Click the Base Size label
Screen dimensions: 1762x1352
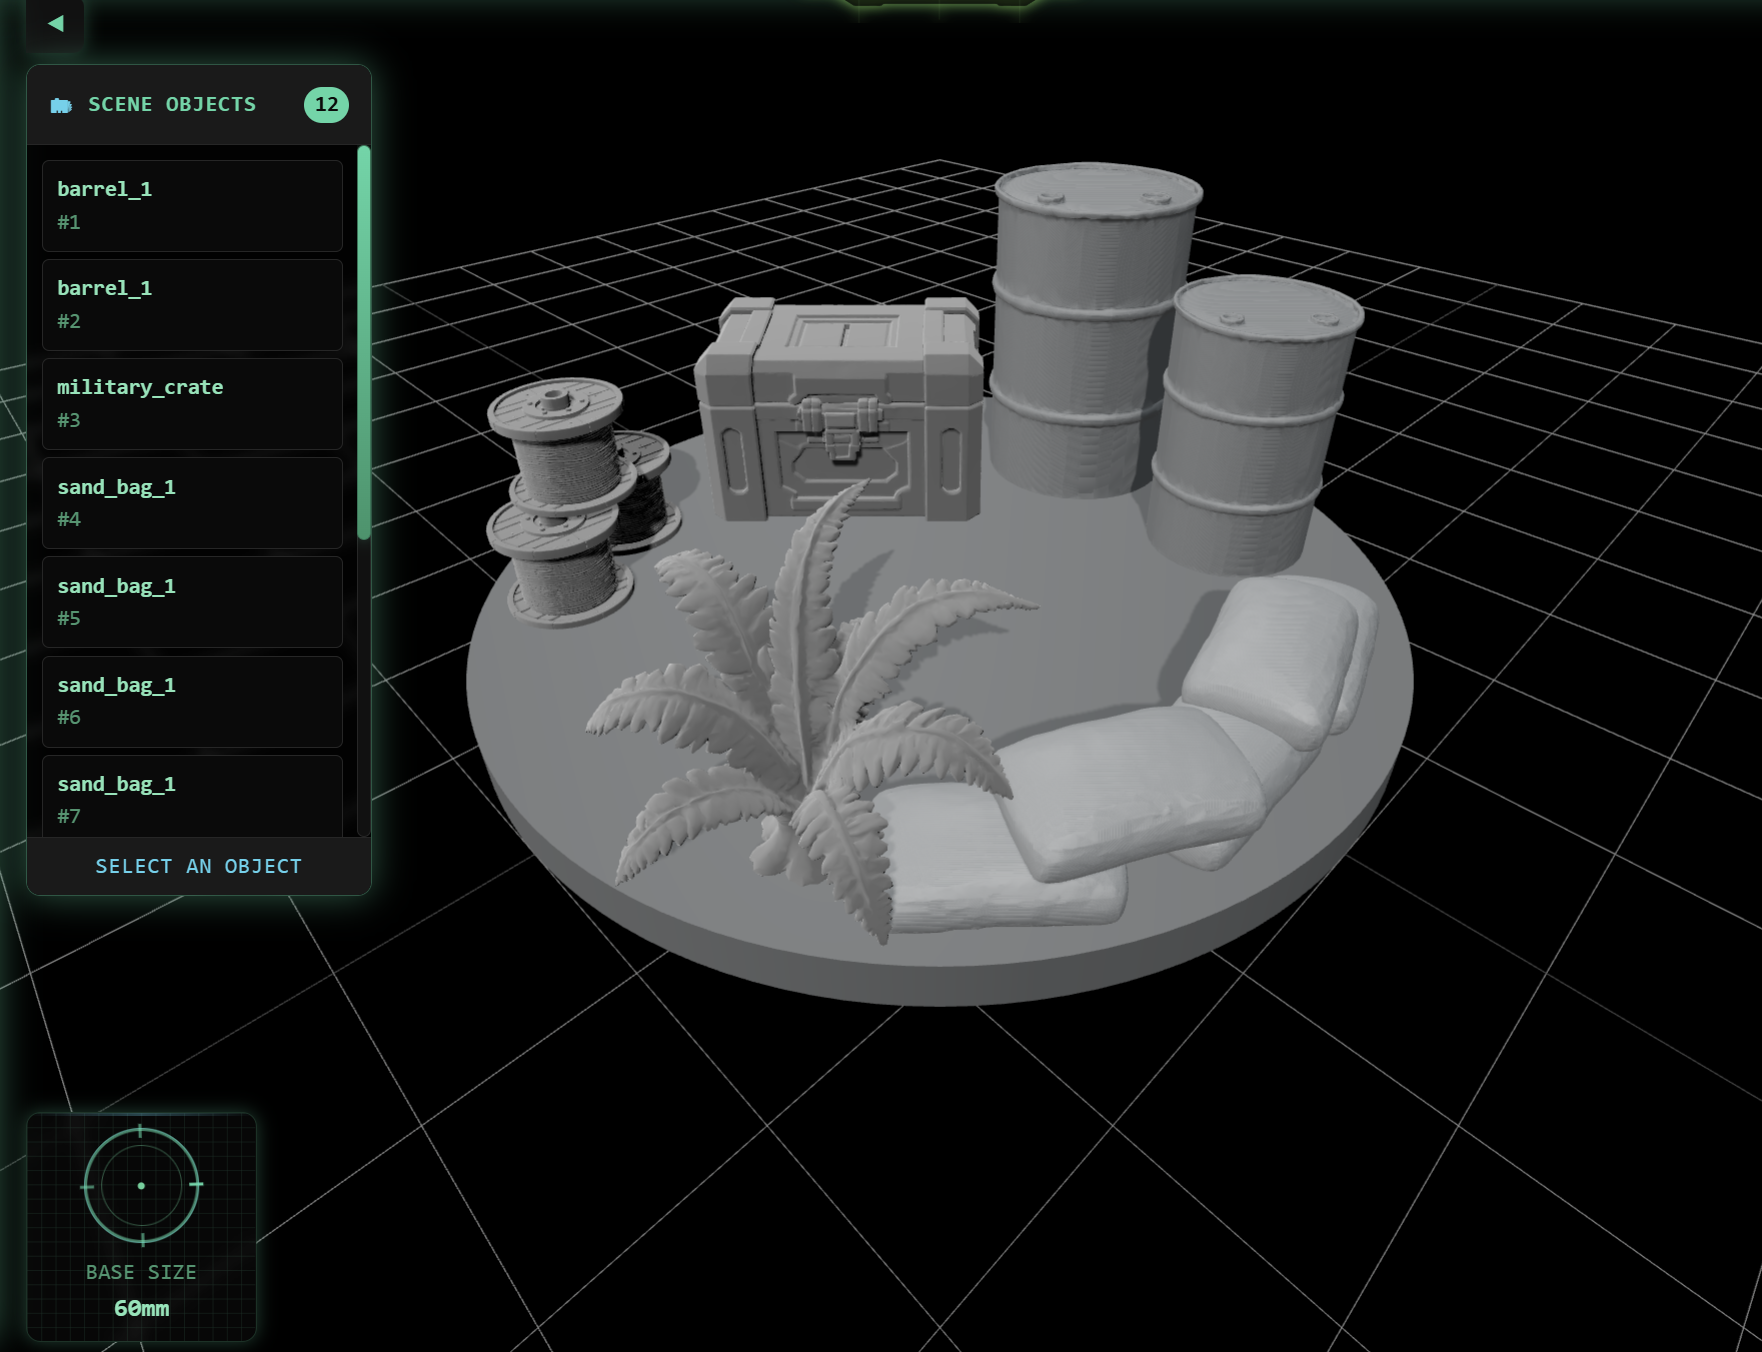141,1272
